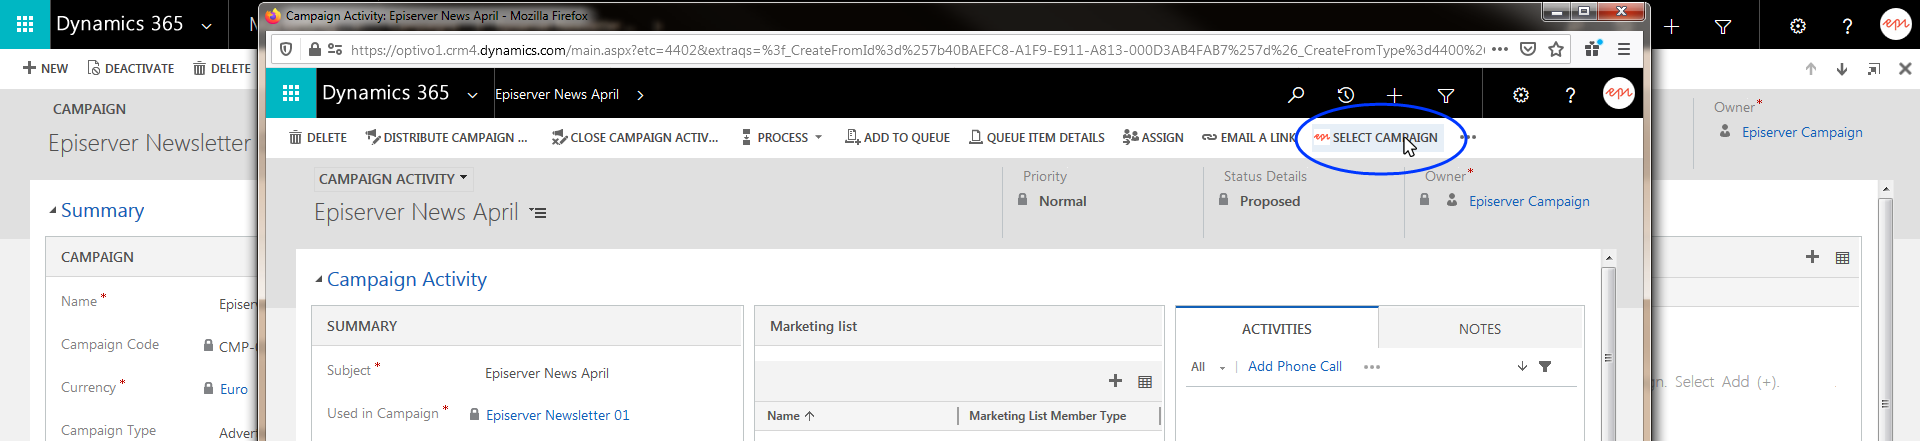Expand the Process dropdown menu

(x=782, y=138)
